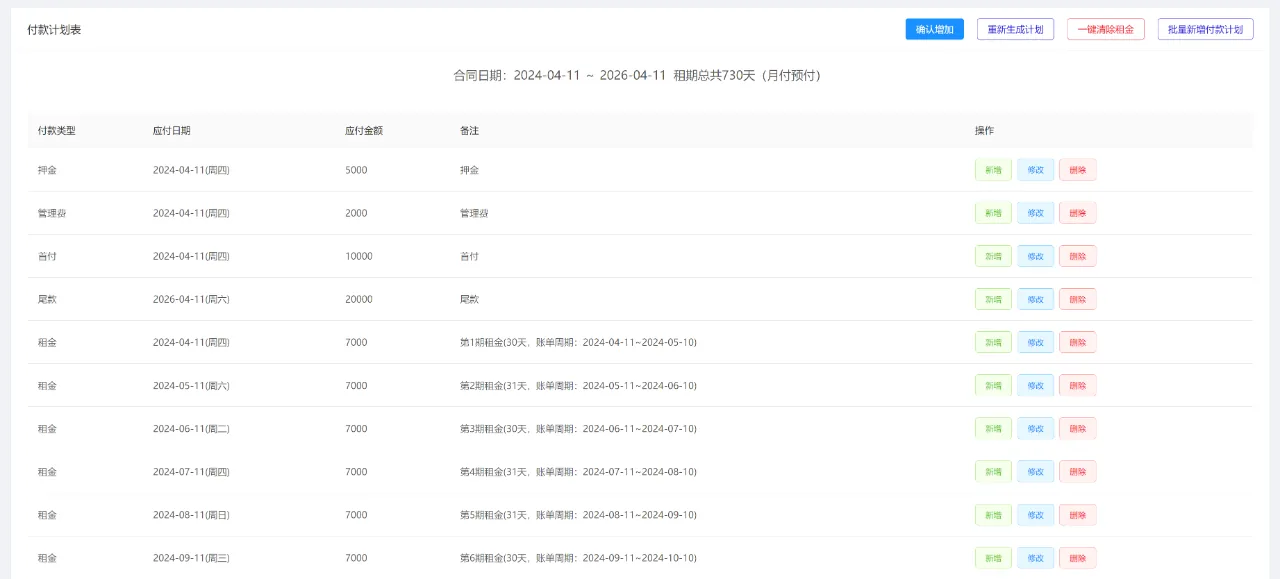Click 新增 in the 尾款 row
Screen dimensions: 1280x579
coord(993,299)
